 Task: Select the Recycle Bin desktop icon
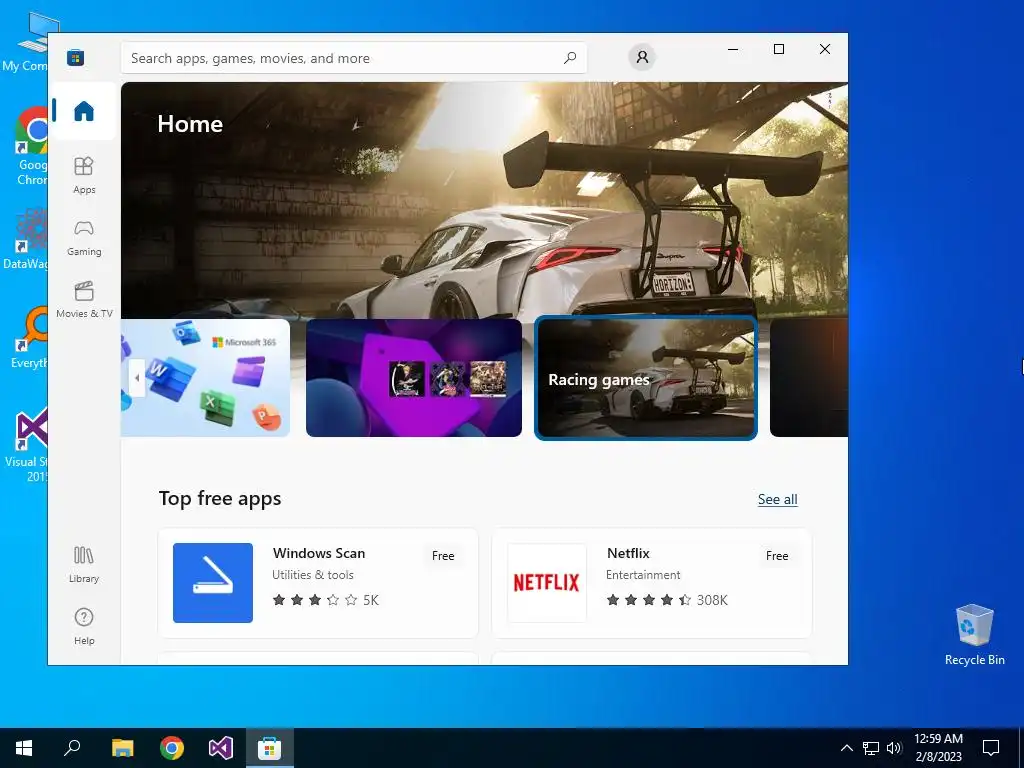tap(974, 635)
